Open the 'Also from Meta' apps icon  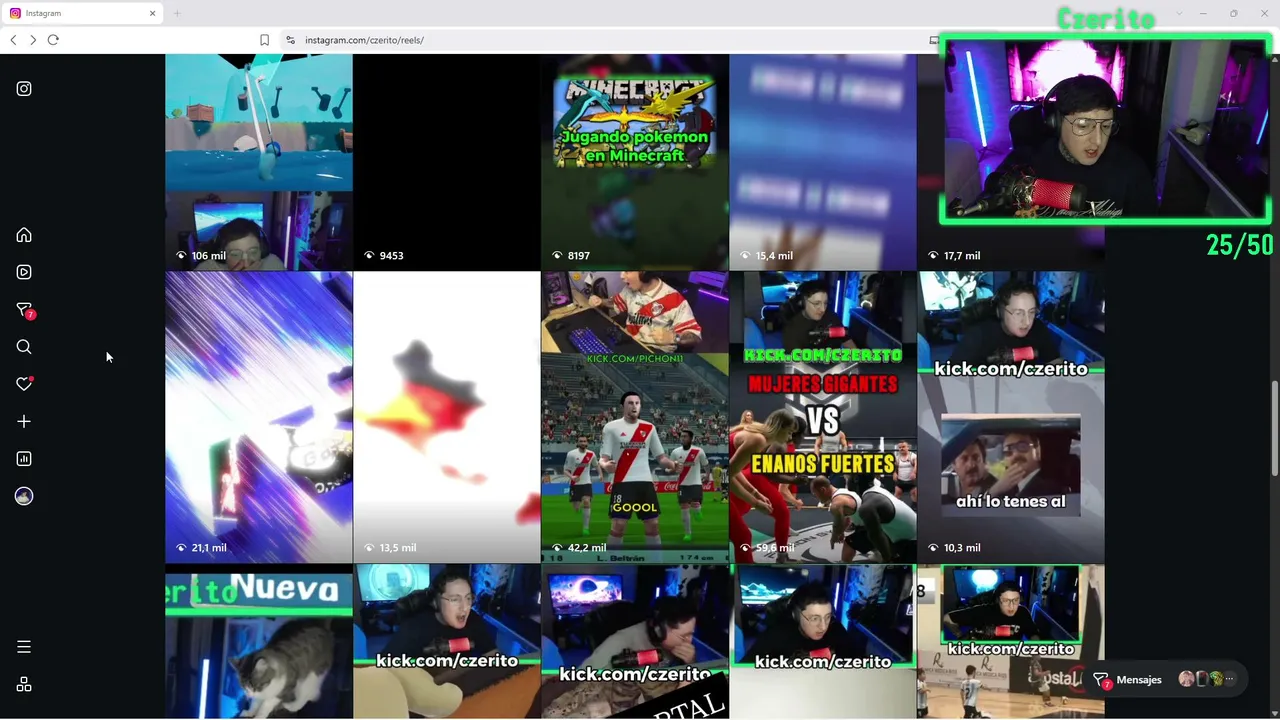click(x=24, y=685)
